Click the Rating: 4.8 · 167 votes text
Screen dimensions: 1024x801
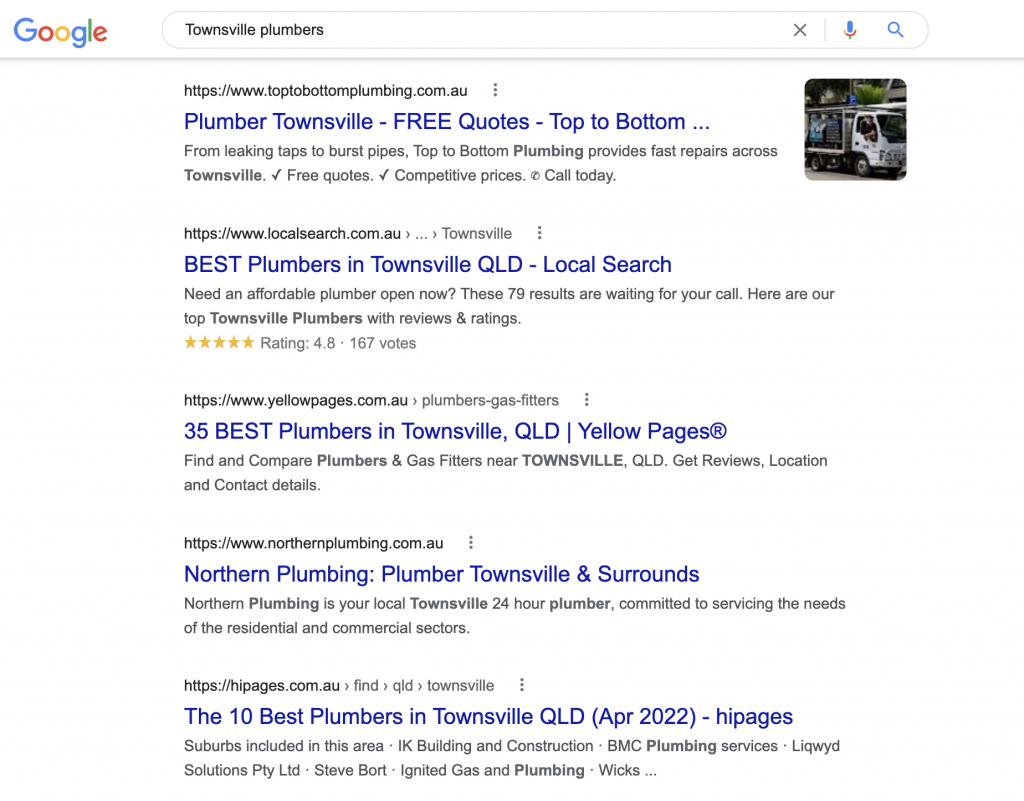pos(338,343)
